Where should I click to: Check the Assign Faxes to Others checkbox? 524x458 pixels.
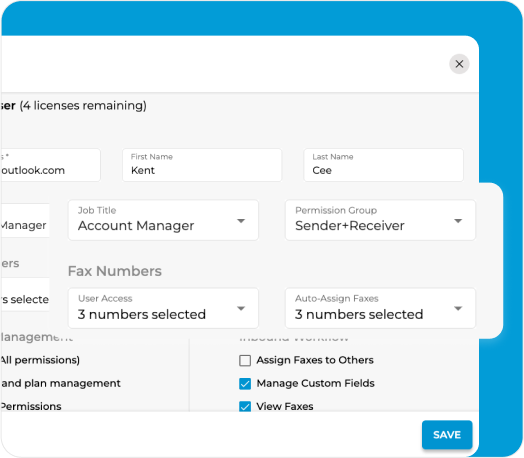[x=245, y=360]
